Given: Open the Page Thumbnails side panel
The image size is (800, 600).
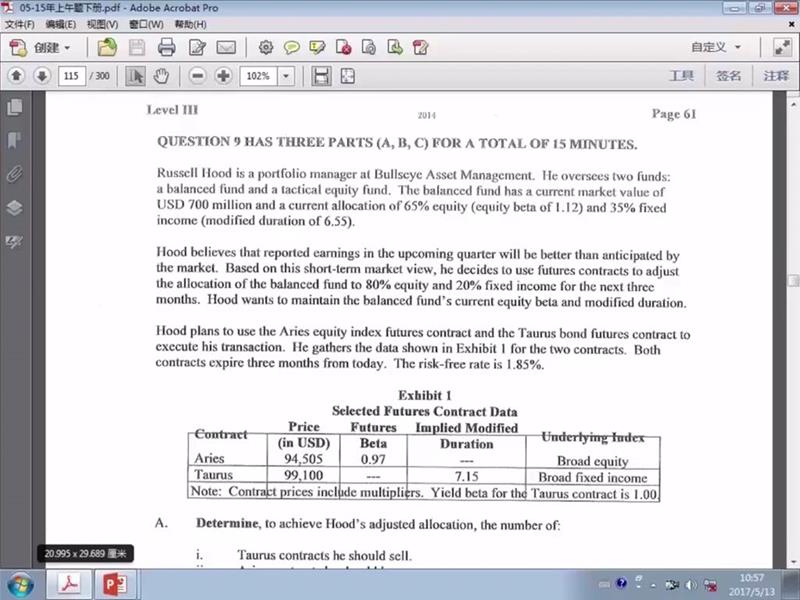Looking at the screenshot, I should (x=14, y=107).
